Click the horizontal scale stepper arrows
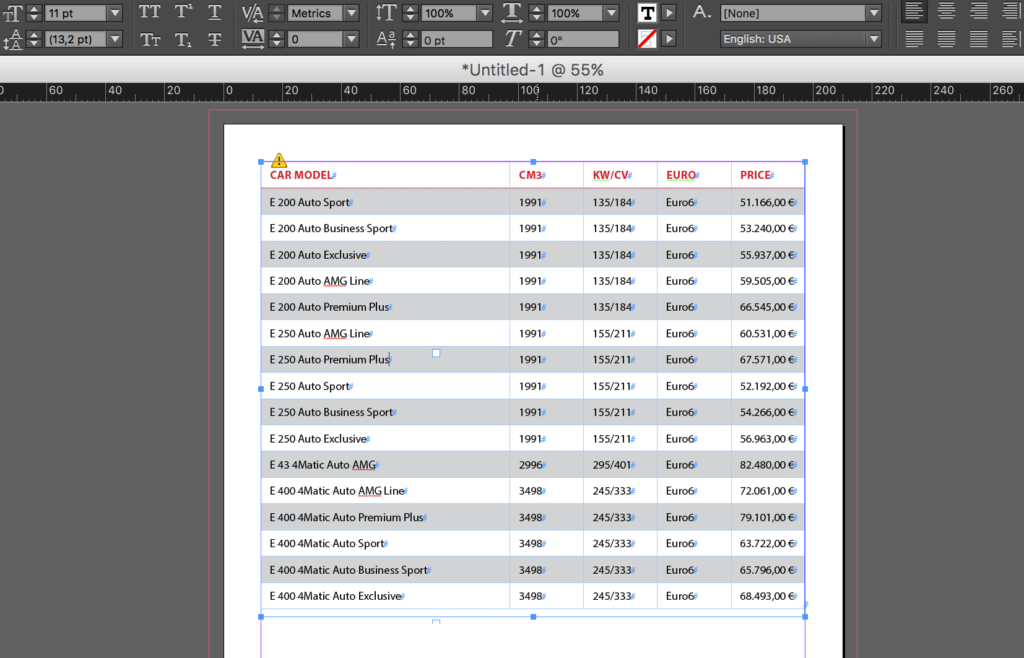The height and width of the screenshot is (658, 1024). click(537, 13)
